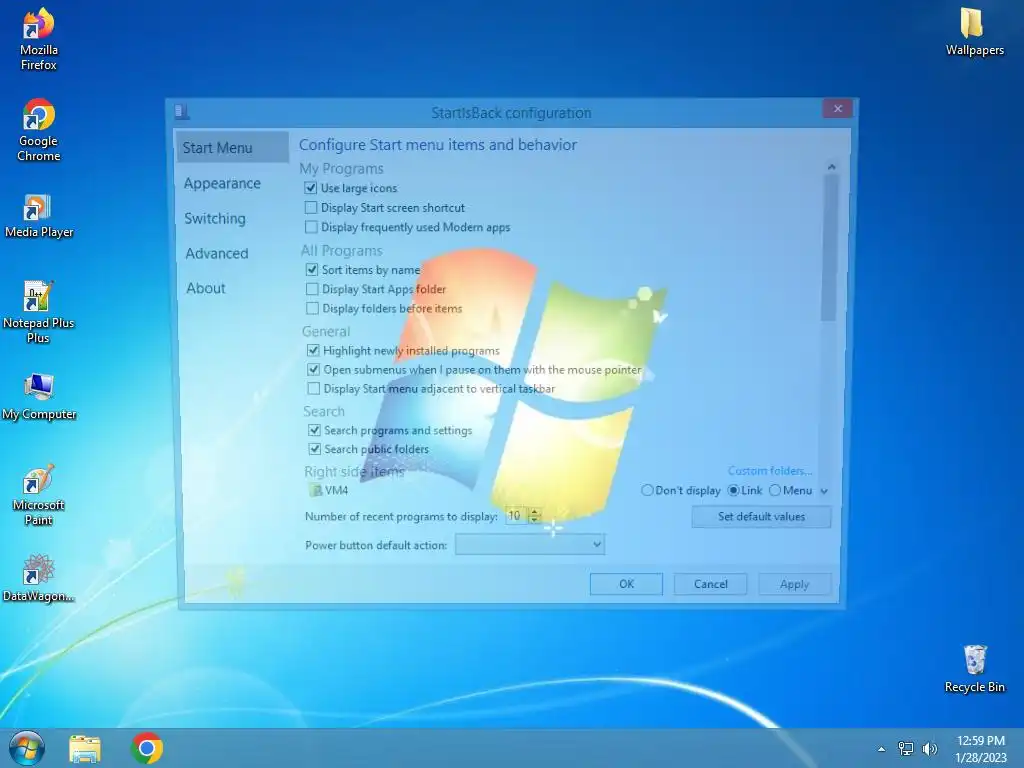The image size is (1024, 768).
Task: Click the recent programs number field
Action: [x=517, y=516]
